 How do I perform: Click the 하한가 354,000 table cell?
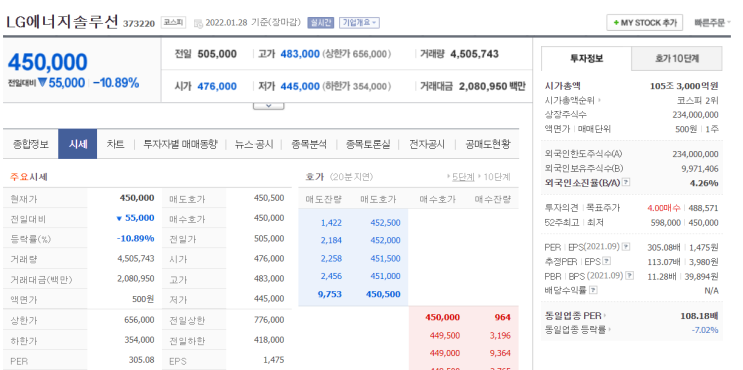click(139, 340)
